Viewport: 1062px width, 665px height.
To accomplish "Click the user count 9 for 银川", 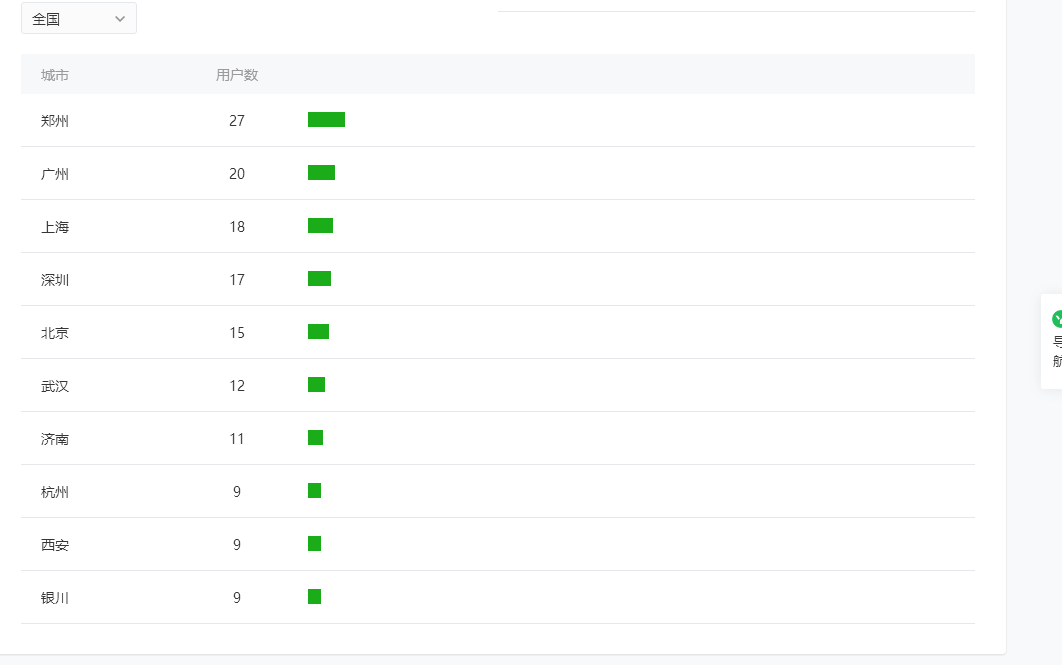I will tap(237, 598).
